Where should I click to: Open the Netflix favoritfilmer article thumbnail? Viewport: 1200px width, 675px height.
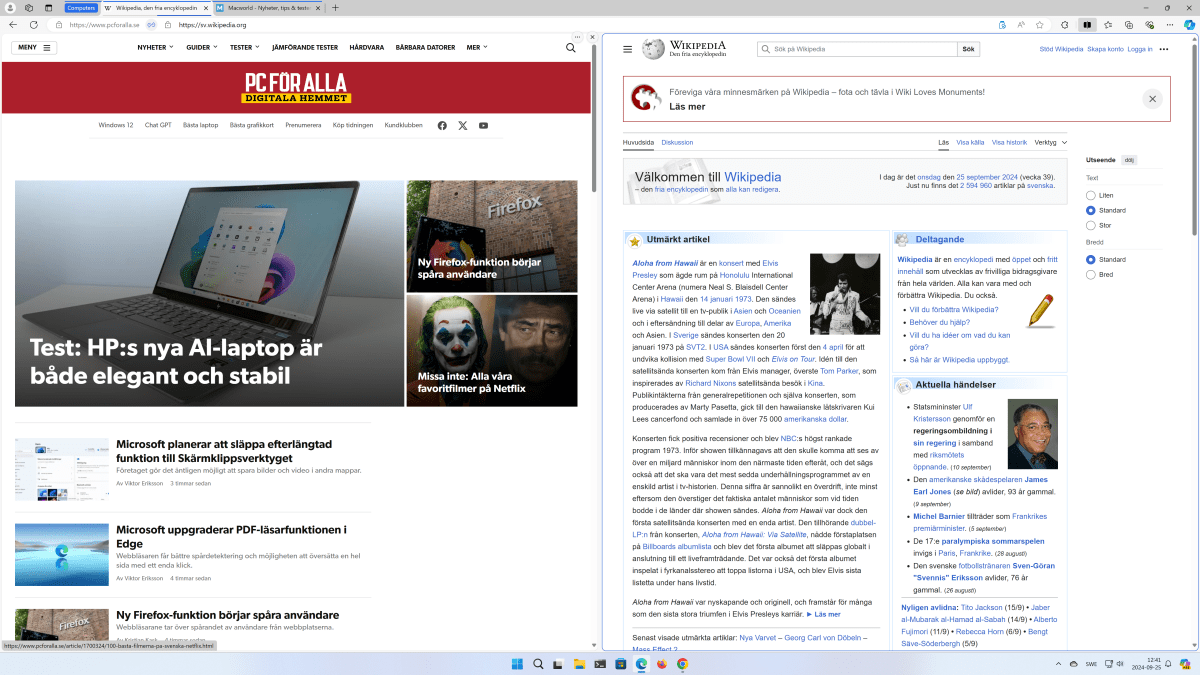click(492, 350)
